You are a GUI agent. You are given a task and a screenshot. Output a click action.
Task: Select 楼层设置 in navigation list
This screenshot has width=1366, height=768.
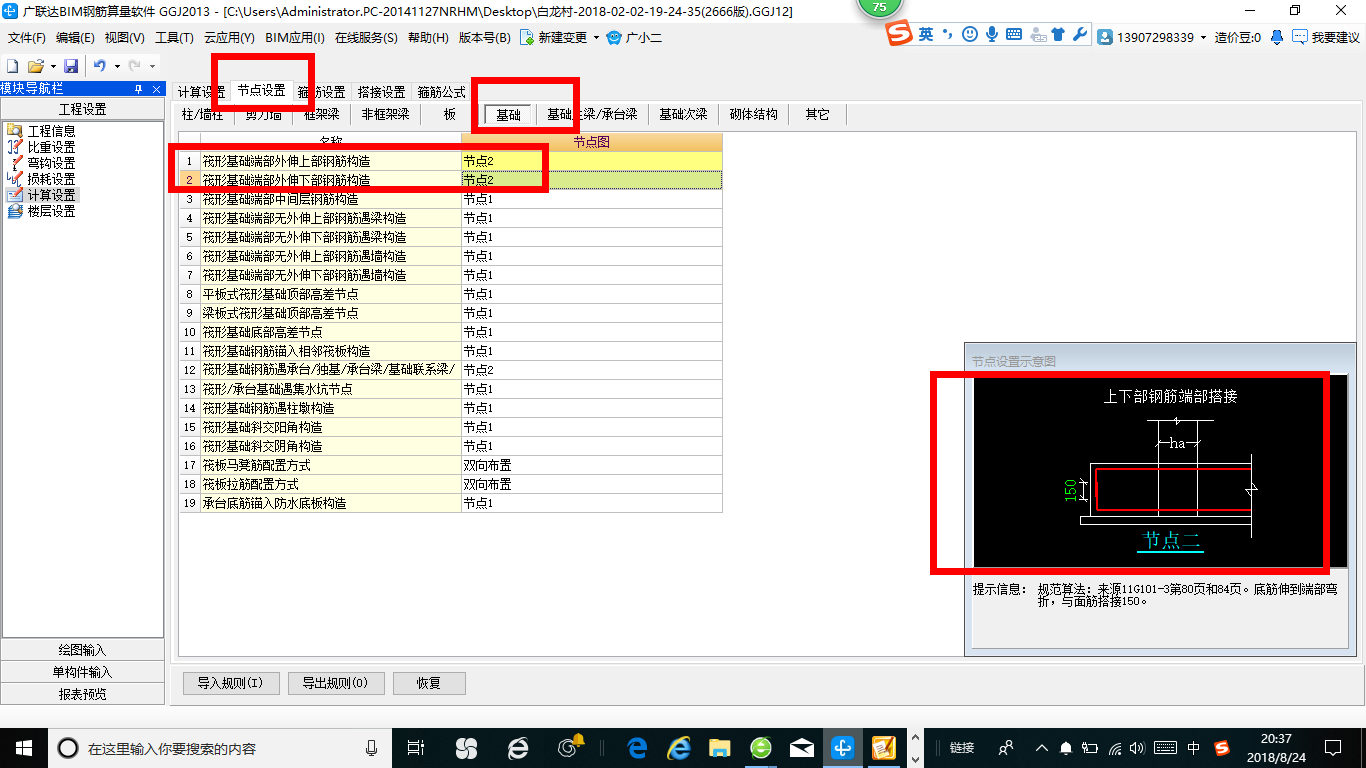51,211
